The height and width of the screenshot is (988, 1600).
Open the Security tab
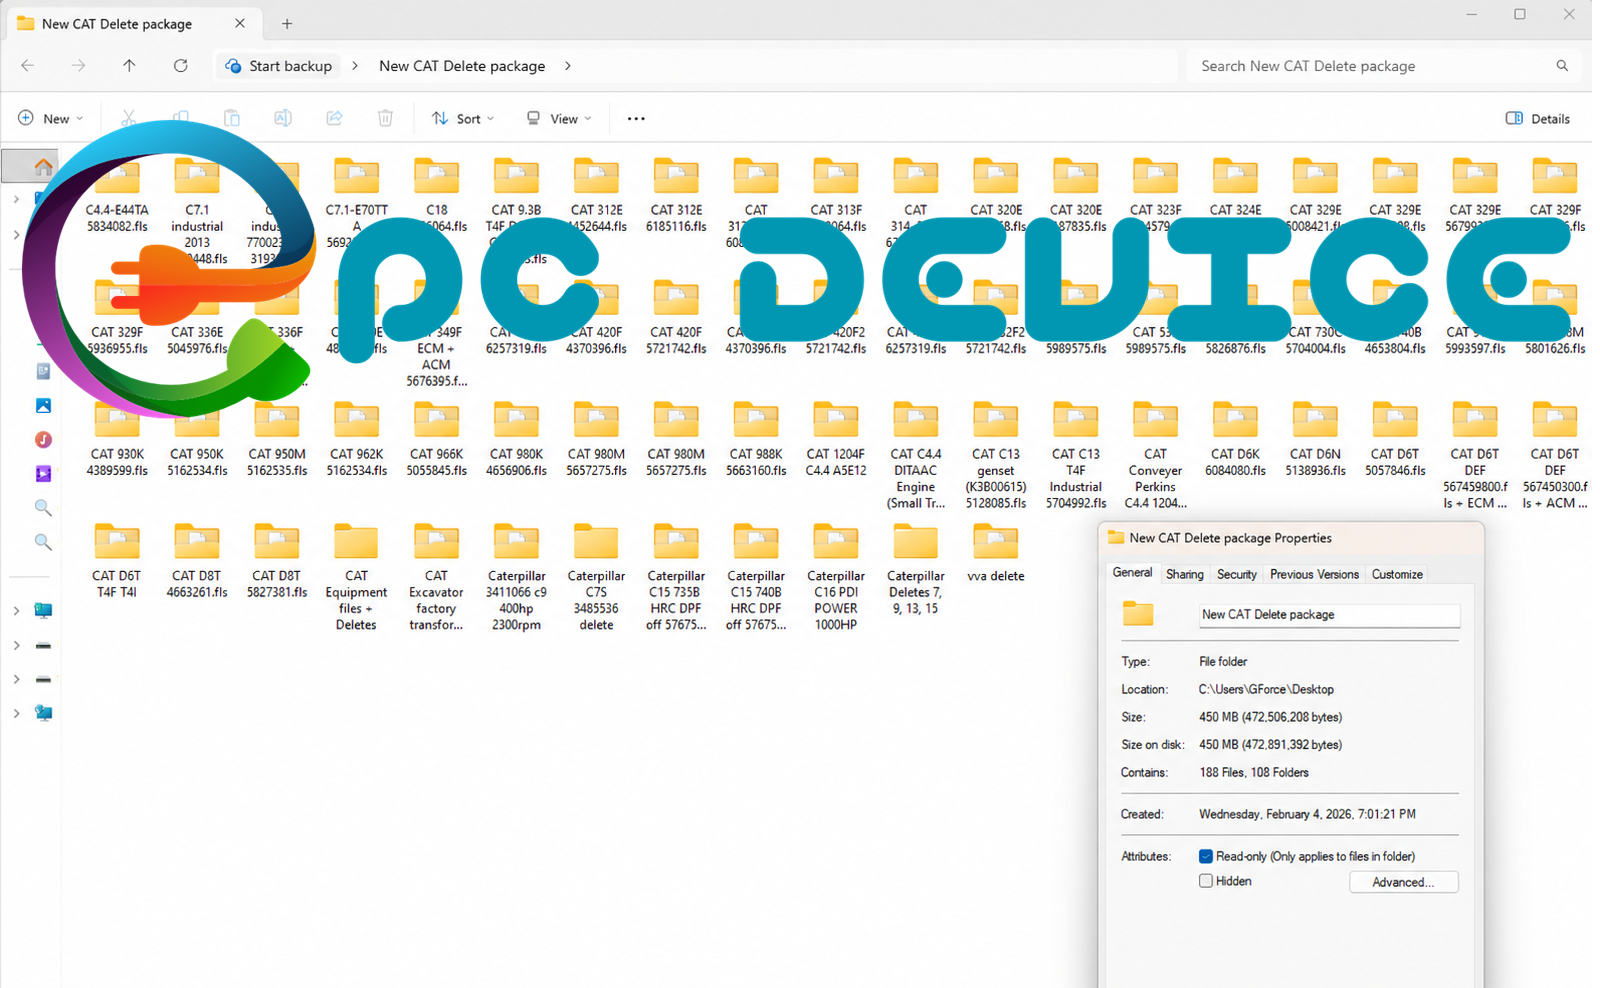pyautogui.click(x=1237, y=574)
